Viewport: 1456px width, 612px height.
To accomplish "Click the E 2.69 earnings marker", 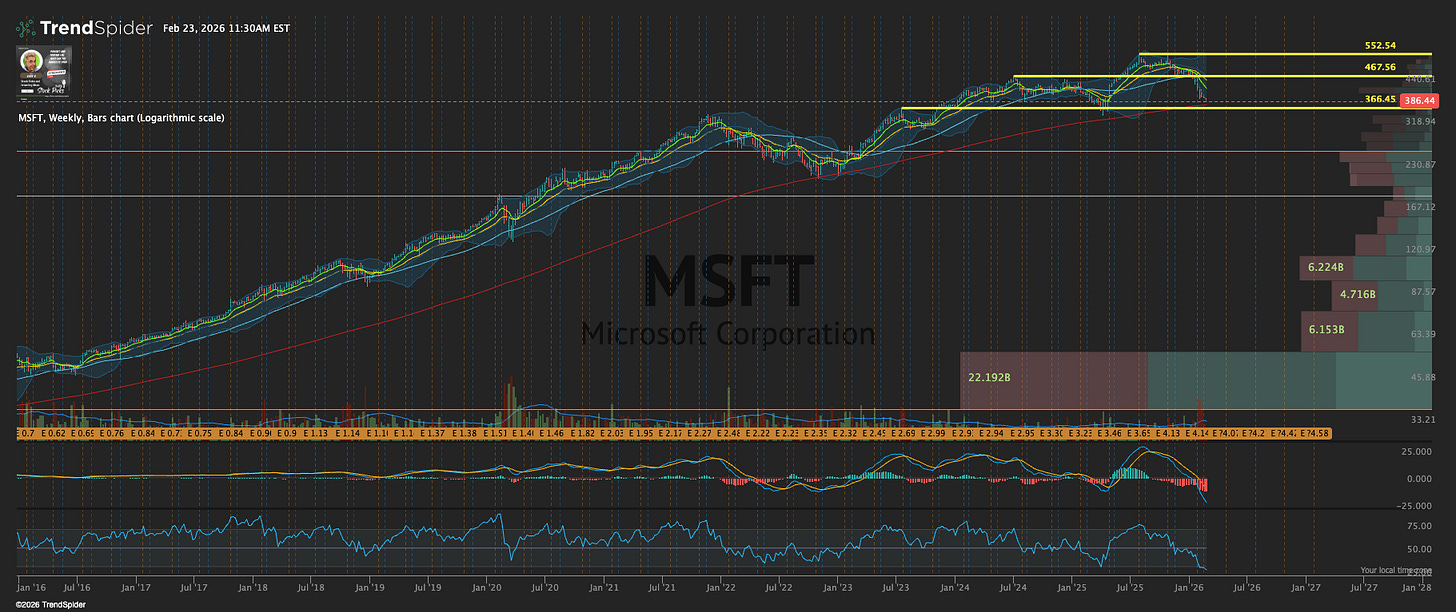I will click(903, 433).
